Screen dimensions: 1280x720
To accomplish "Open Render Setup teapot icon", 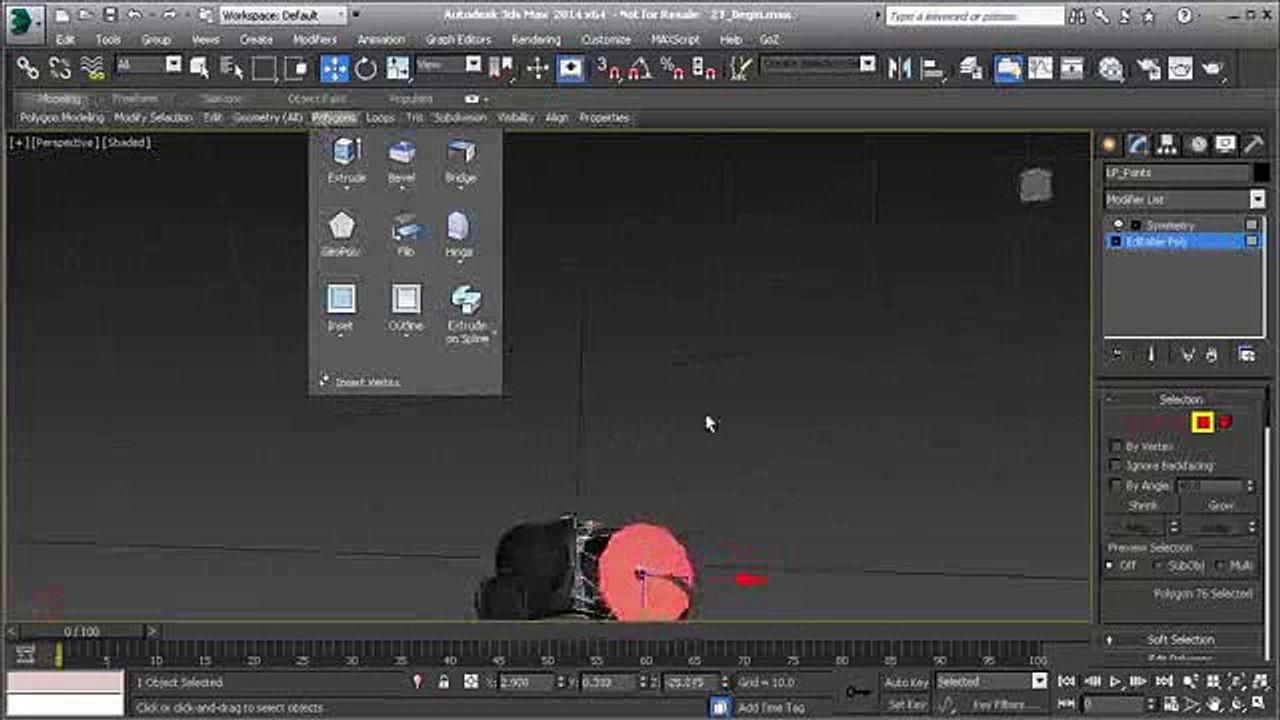I will (1148, 68).
